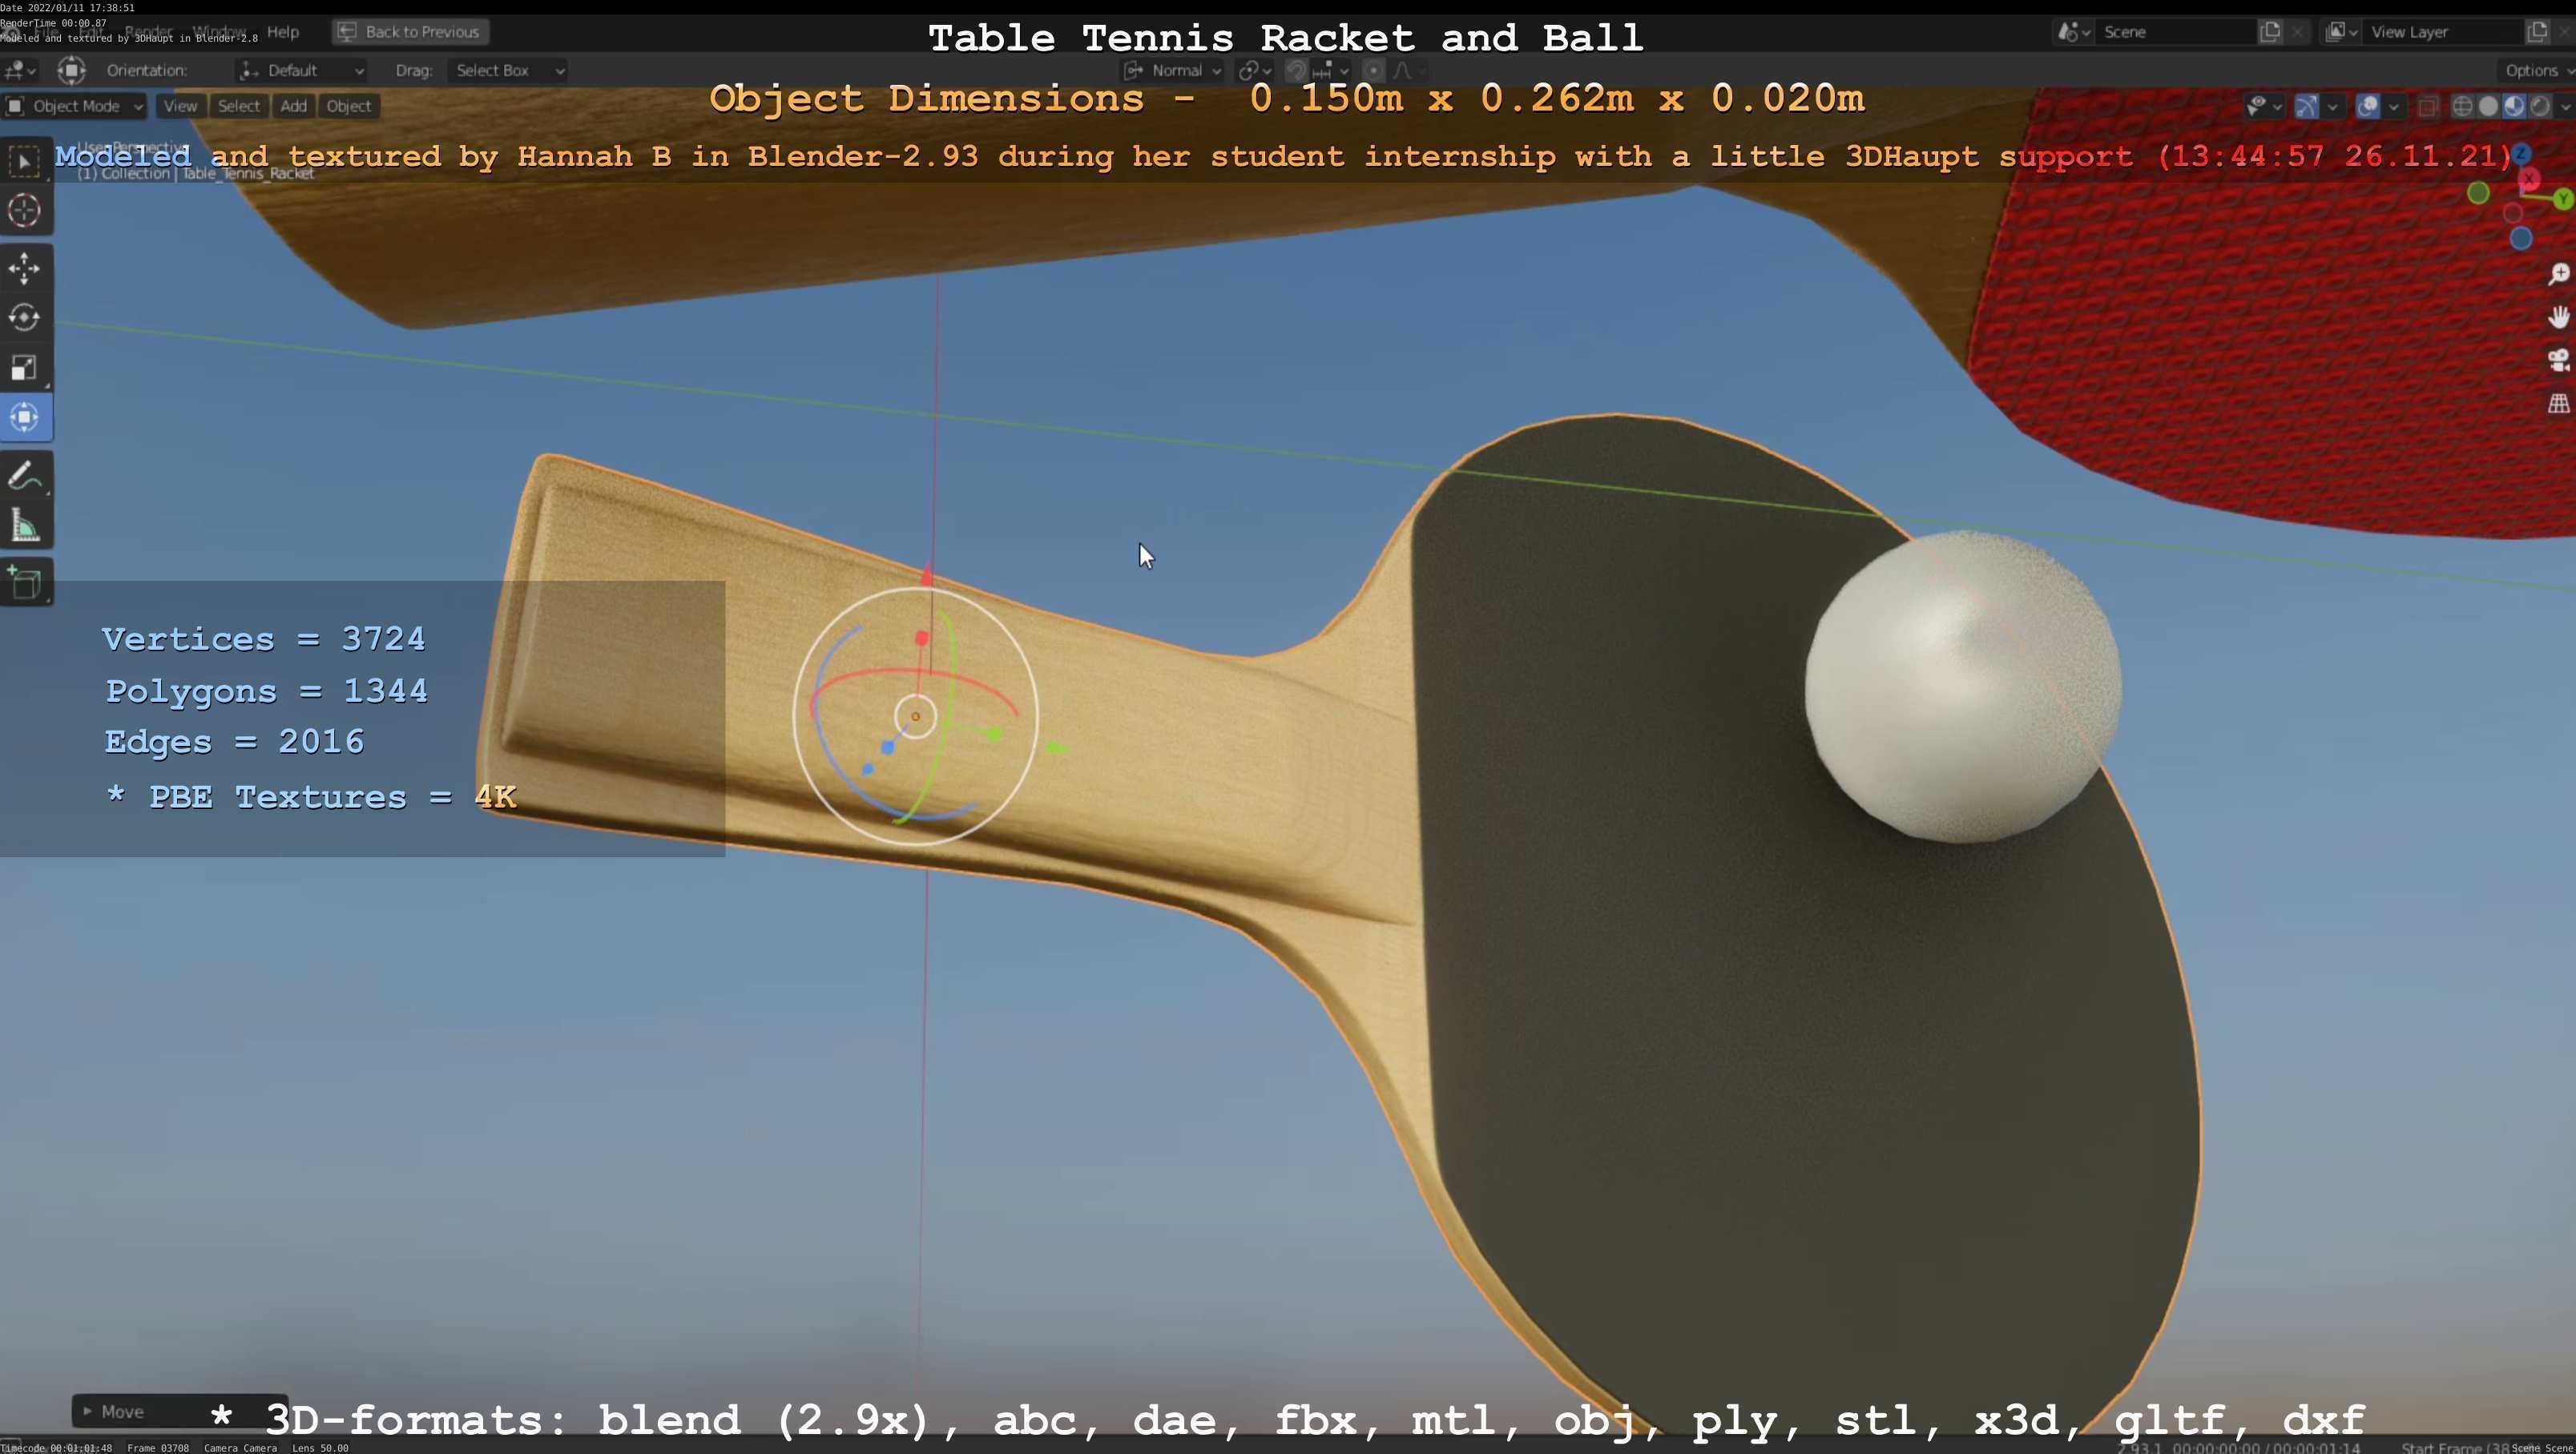Screen dimensions: 2576x1454
Task: Activate the Add Cube tool
Action: coord(25,583)
